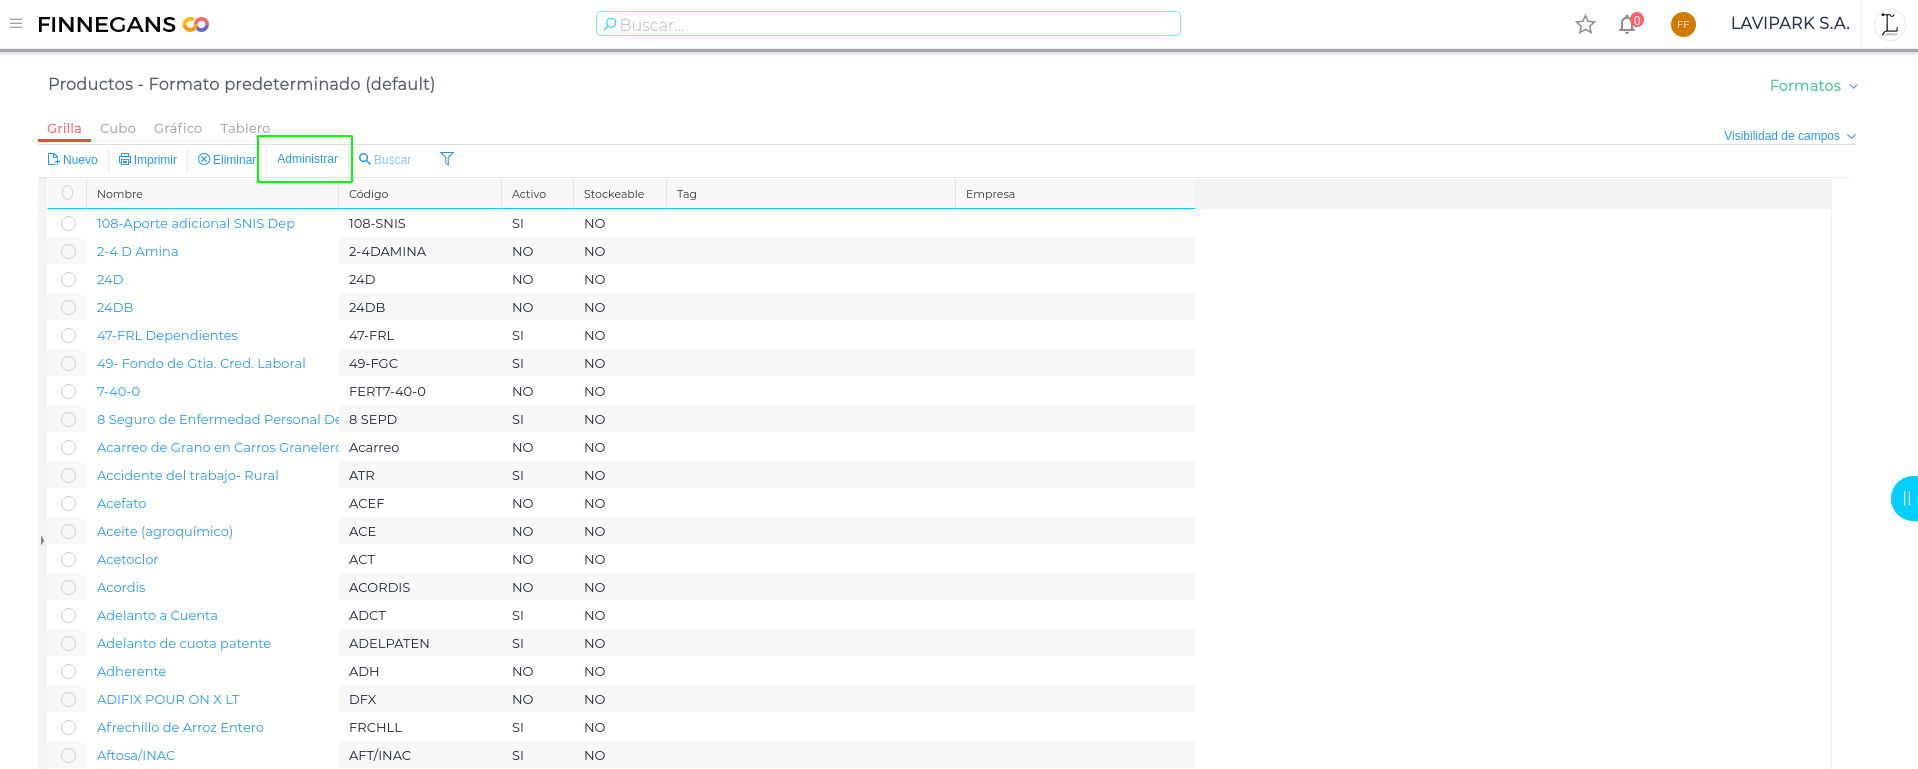Sort by the Código column header
The width and height of the screenshot is (1918, 769).
(420, 194)
